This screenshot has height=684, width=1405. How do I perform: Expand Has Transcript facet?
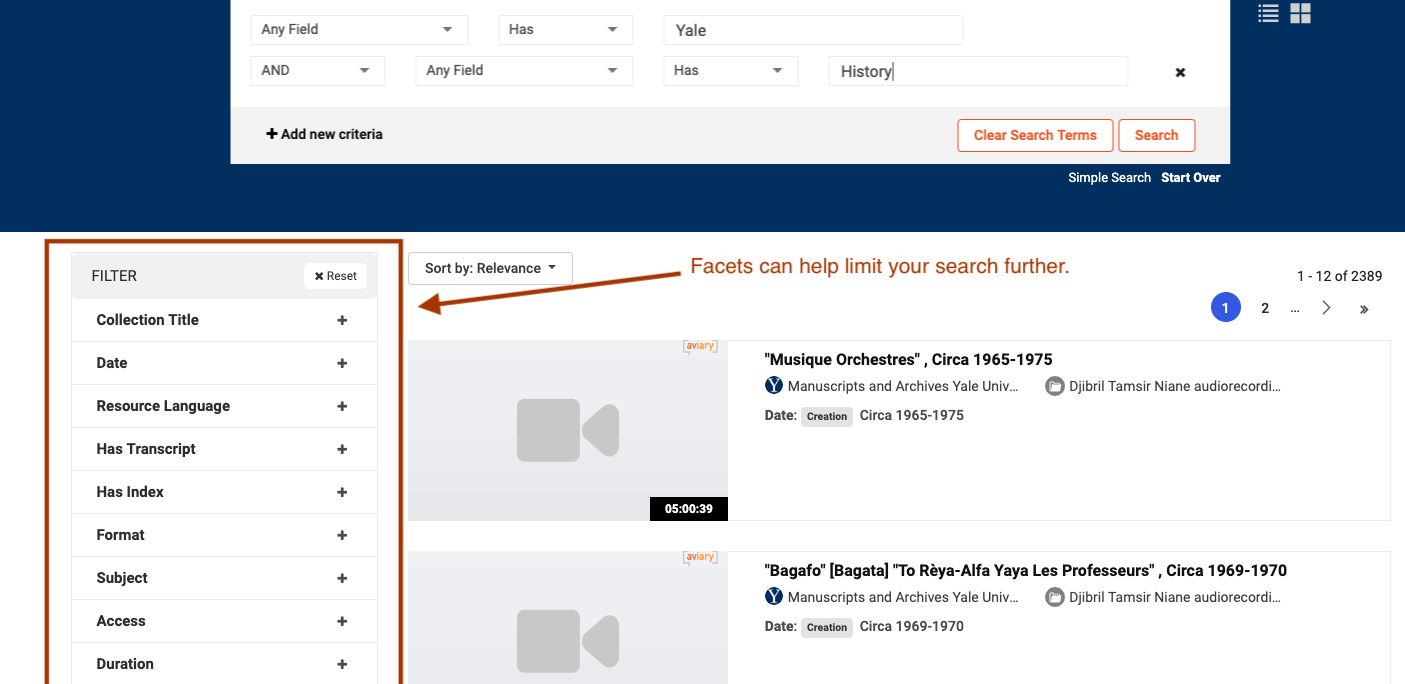click(x=224, y=449)
